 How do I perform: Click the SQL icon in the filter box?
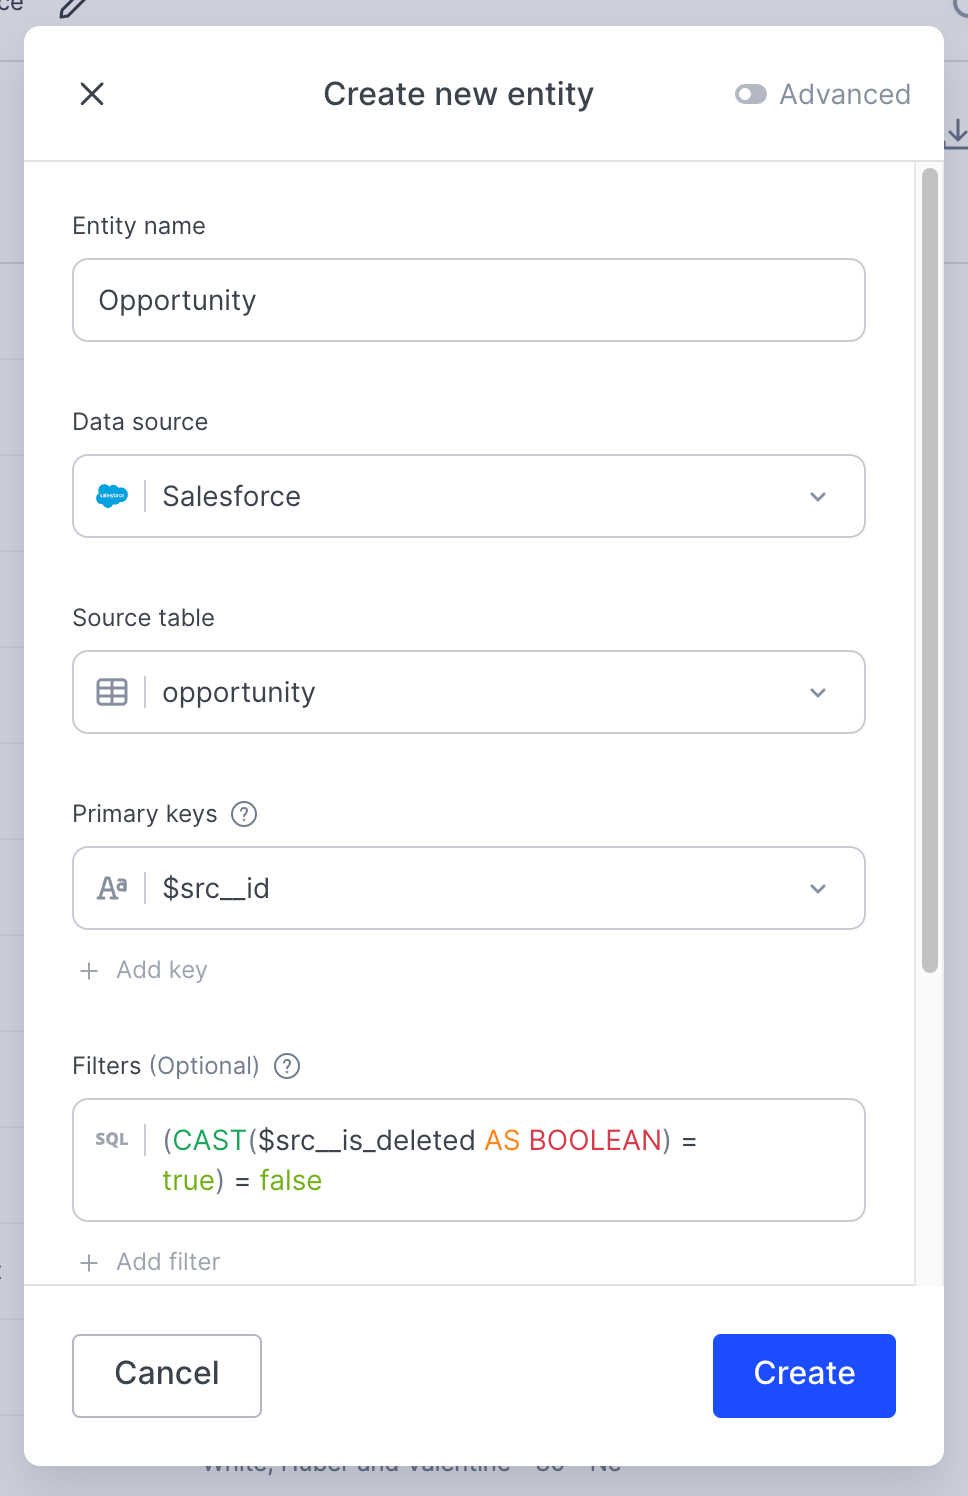coord(112,1140)
